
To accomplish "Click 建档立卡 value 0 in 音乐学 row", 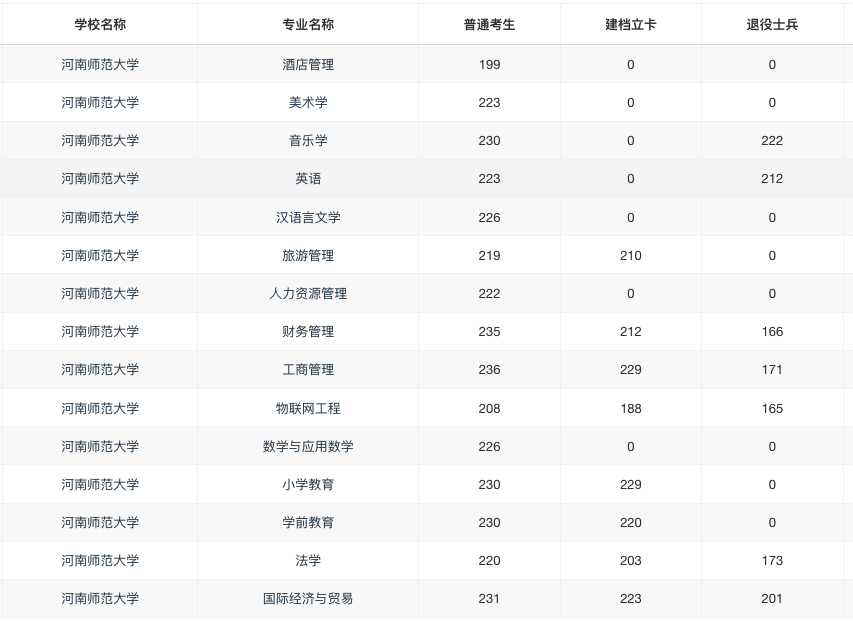I will 631,141.
